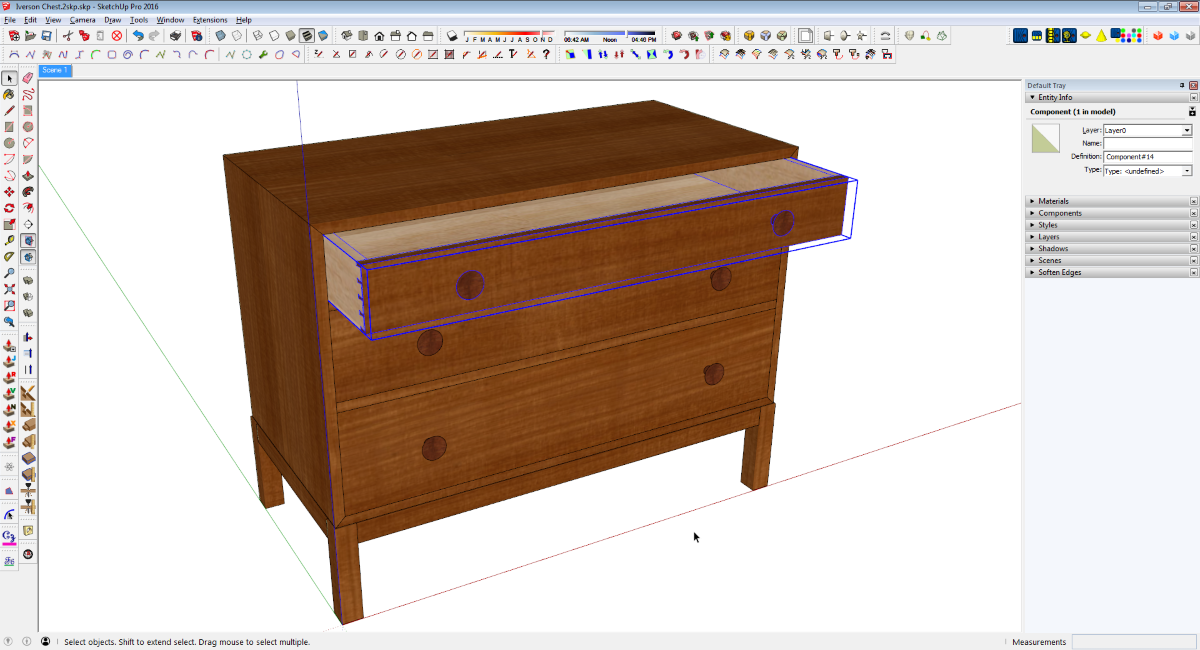Open the Type dropdown in Entity Info
Screen dimensions: 1200x650
1187,171
